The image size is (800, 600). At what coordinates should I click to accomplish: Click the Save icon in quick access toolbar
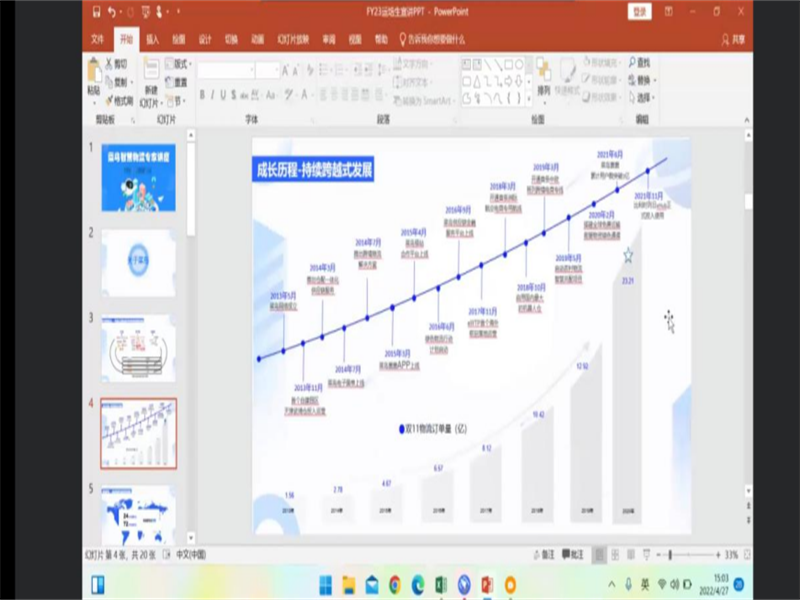(95, 12)
